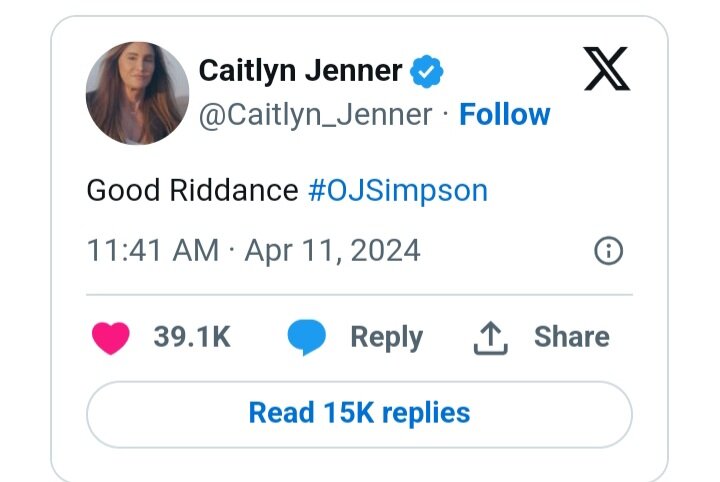Click the Share text label
720x482 pixels.
coord(572,336)
